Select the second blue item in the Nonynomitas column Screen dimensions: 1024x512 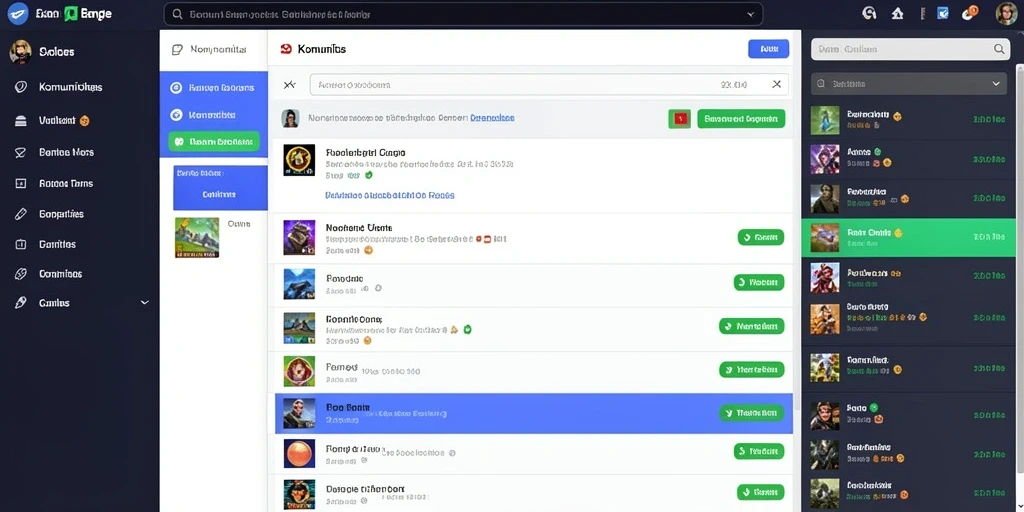tap(214, 115)
